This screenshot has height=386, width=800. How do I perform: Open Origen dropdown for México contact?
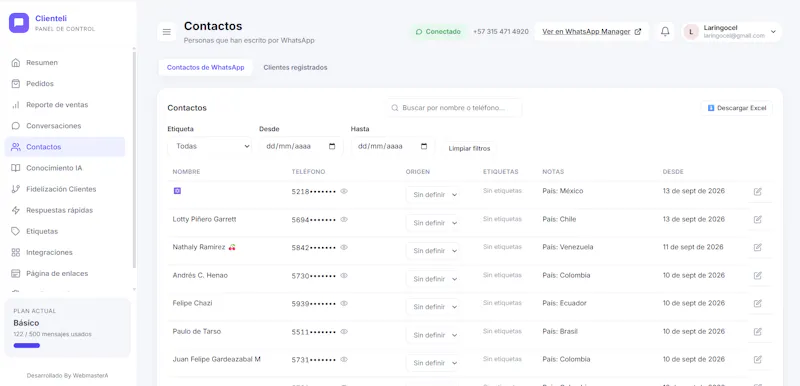click(433, 195)
